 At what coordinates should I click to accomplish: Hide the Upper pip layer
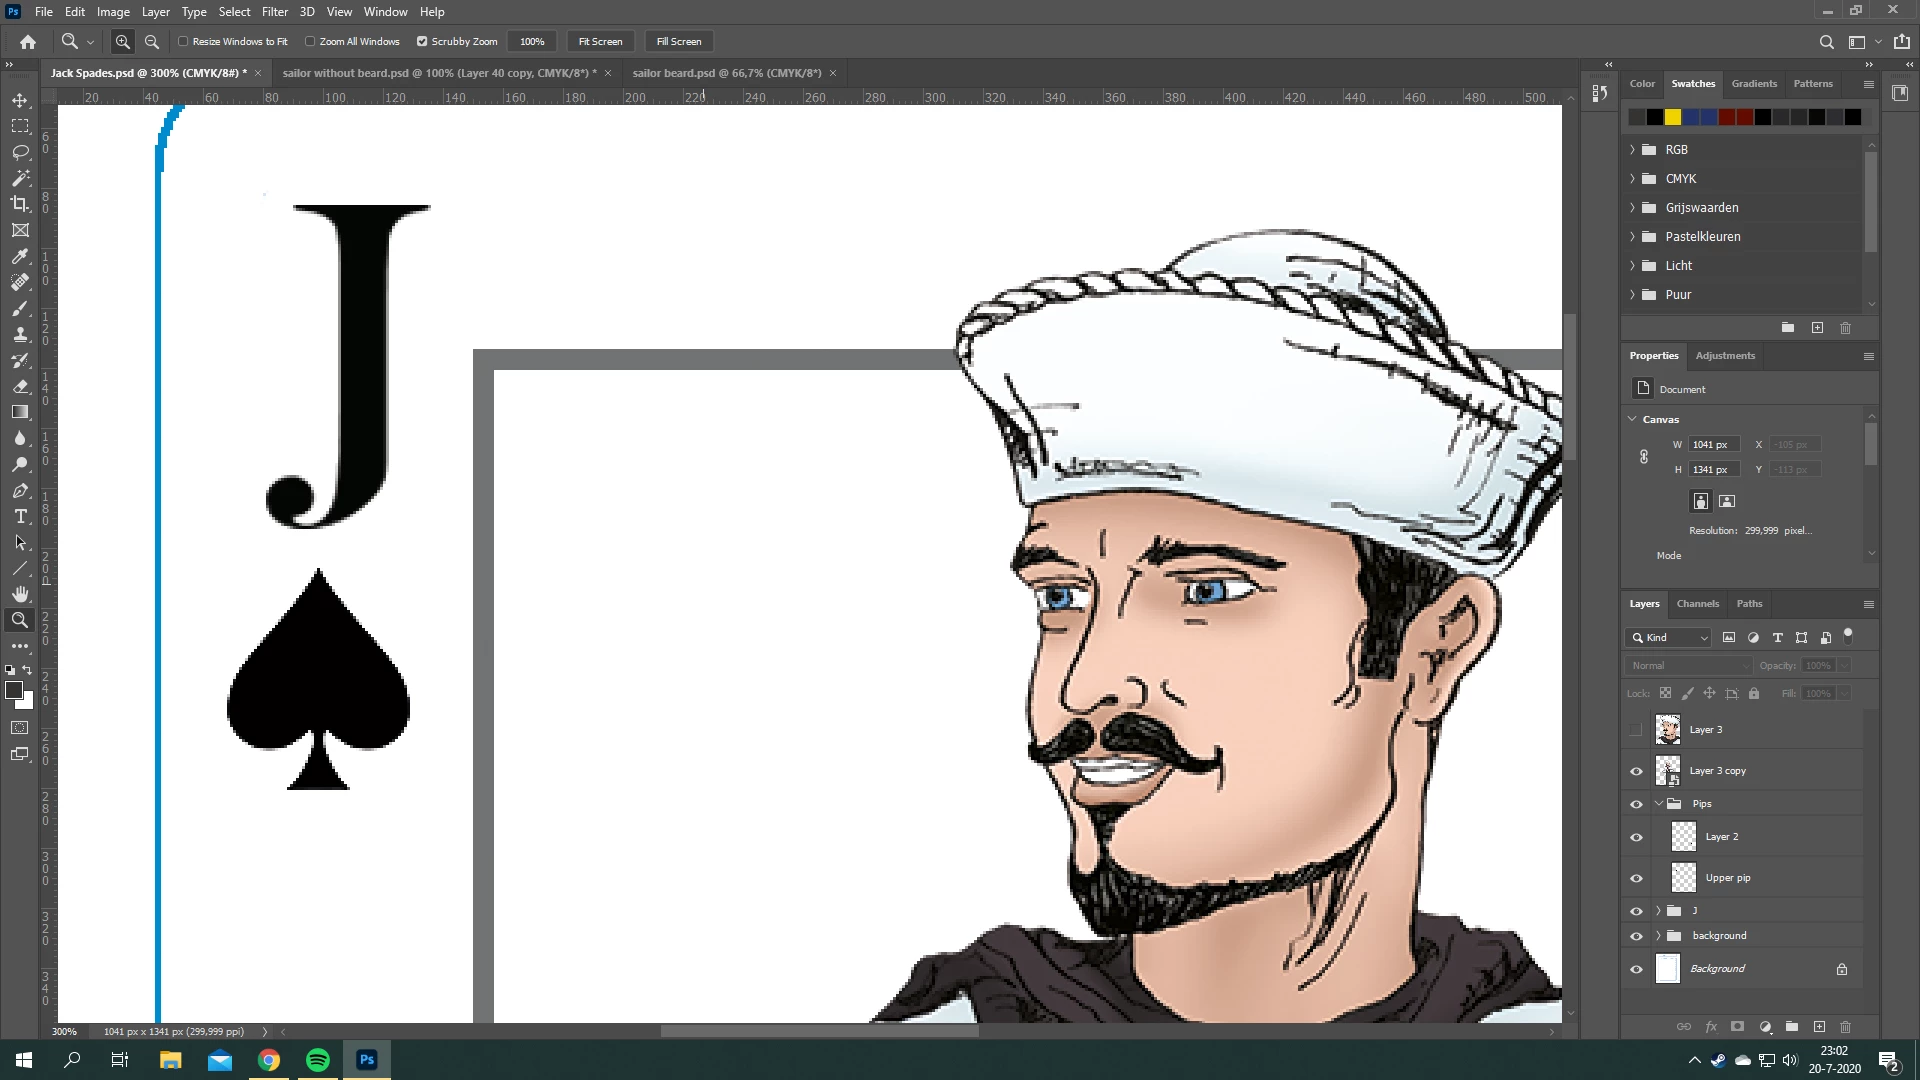coord(1636,878)
